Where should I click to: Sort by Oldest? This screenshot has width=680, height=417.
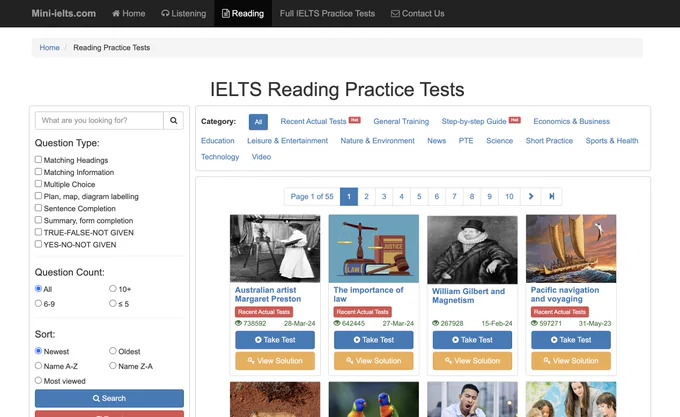pyautogui.click(x=113, y=351)
